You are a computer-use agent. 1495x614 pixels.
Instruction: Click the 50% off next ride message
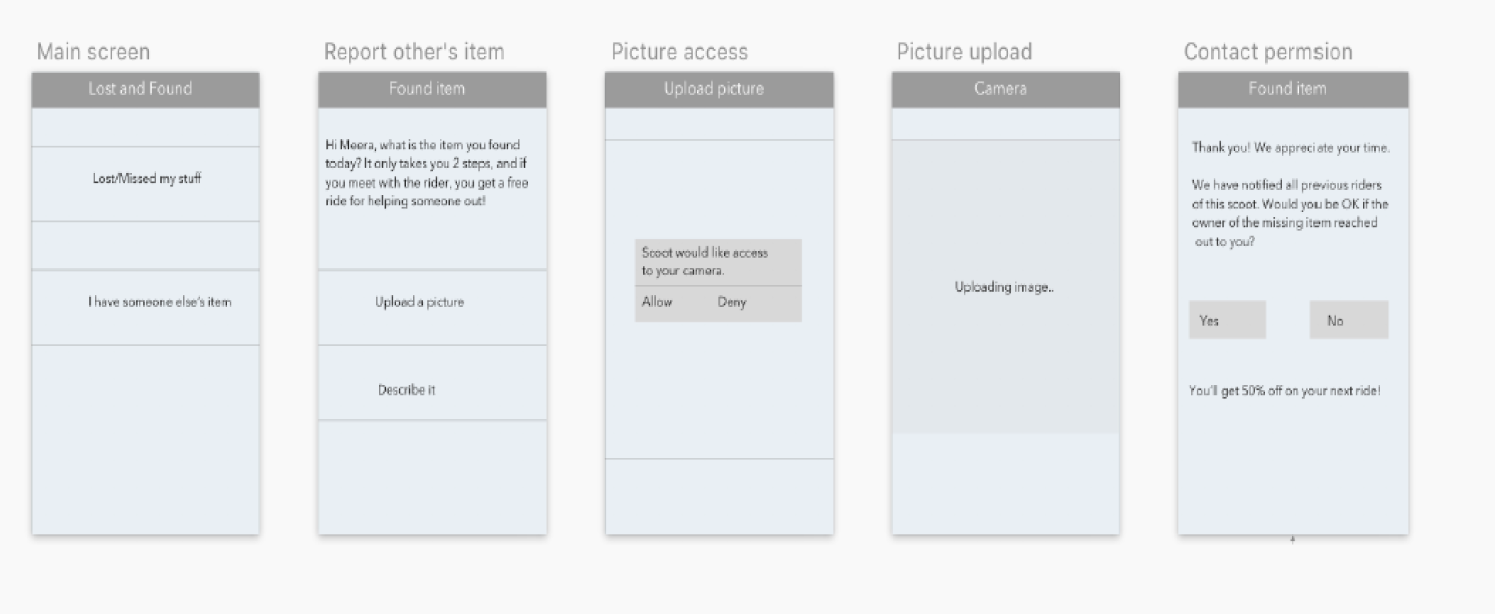coord(1284,391)
